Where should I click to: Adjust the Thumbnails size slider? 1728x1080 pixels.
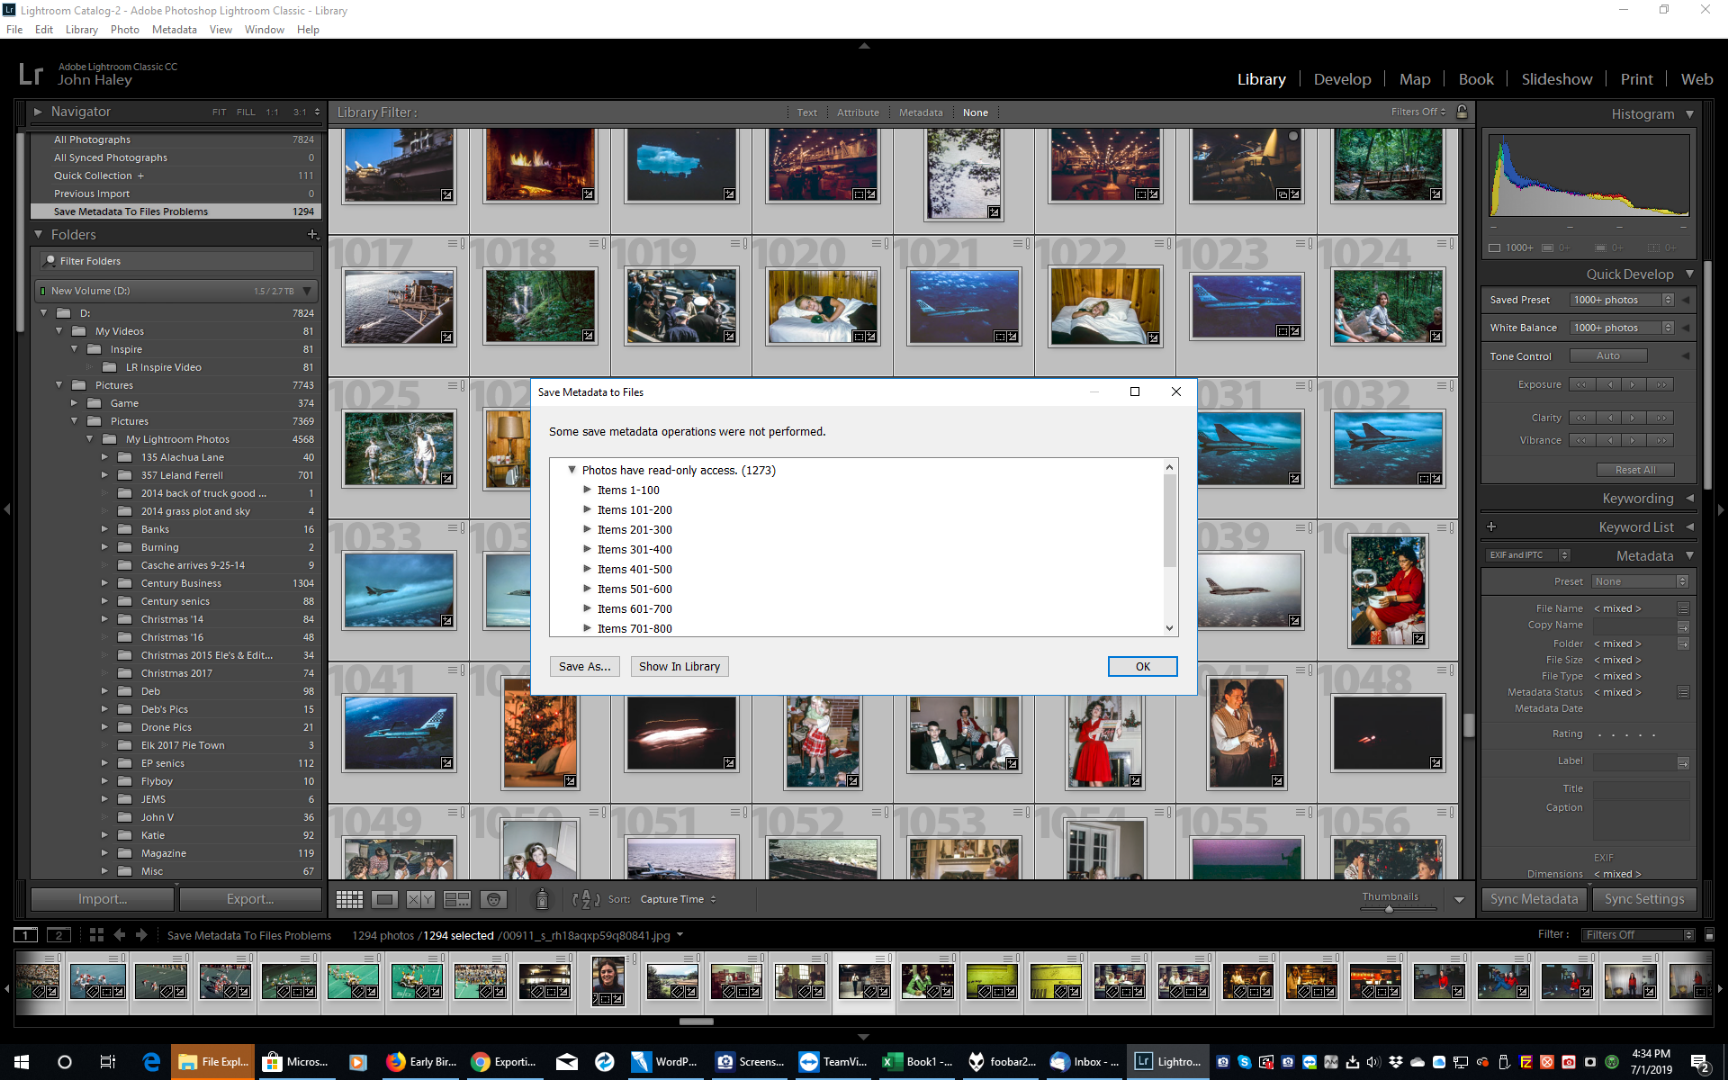tap(1389, 909)
